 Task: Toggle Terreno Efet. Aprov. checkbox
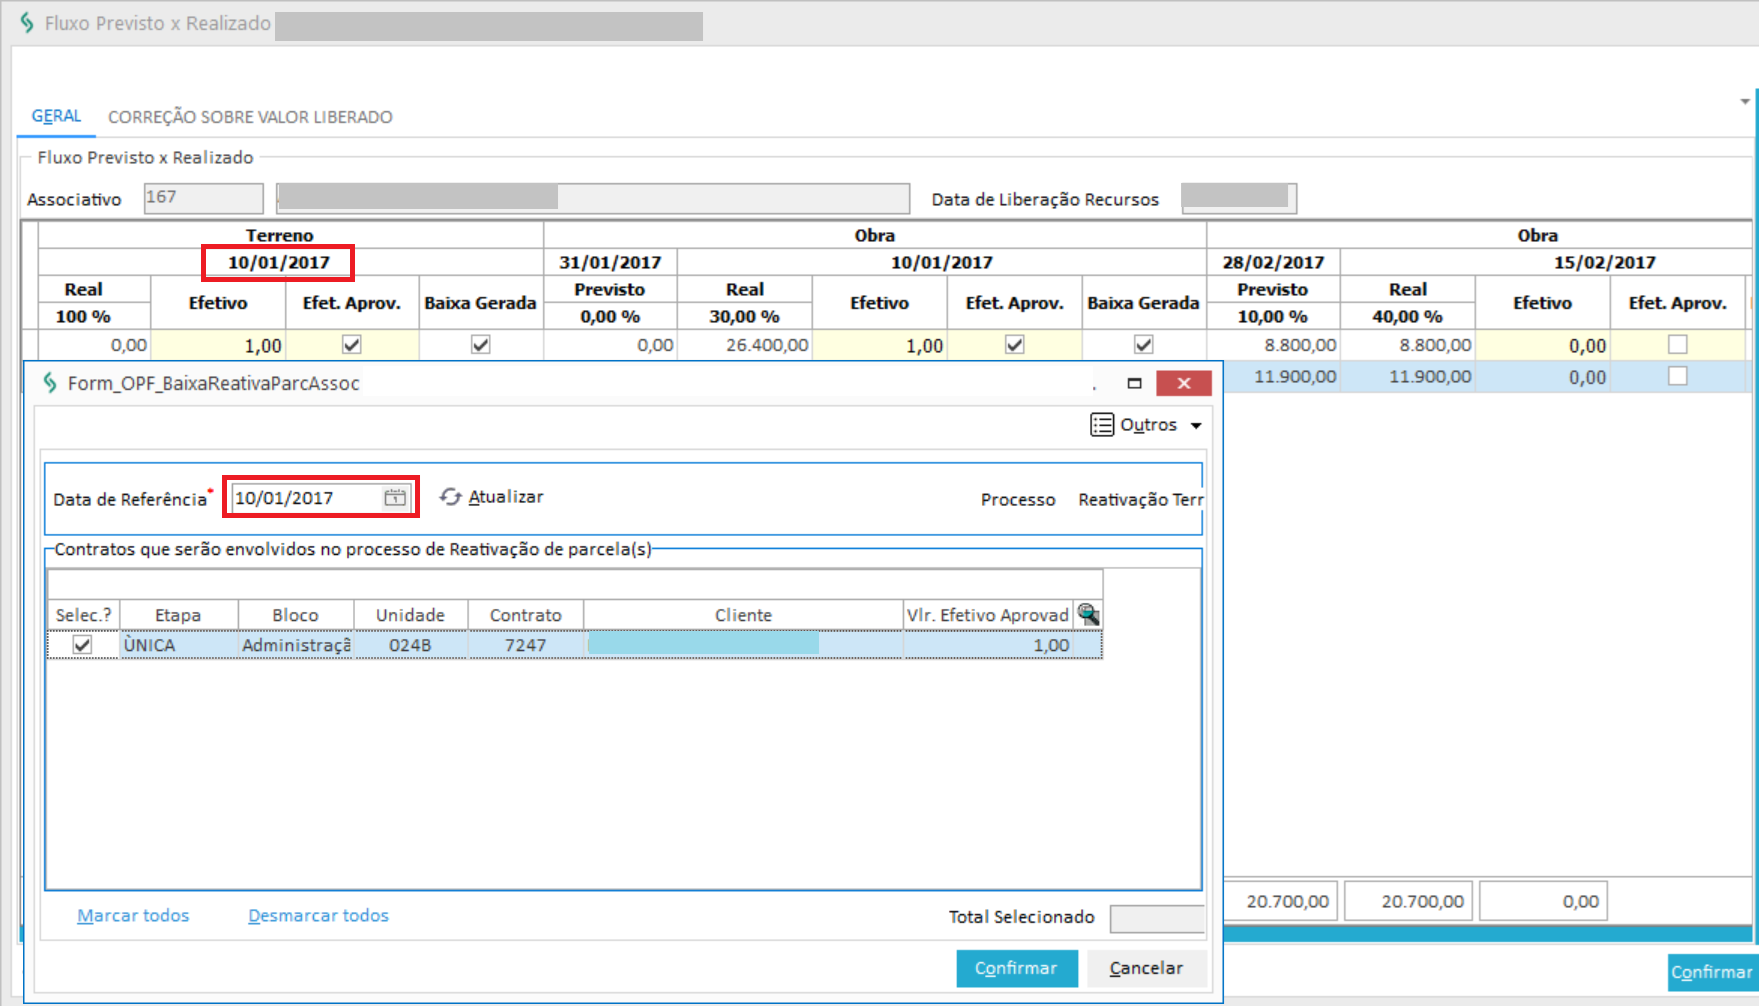click(351, 345)
